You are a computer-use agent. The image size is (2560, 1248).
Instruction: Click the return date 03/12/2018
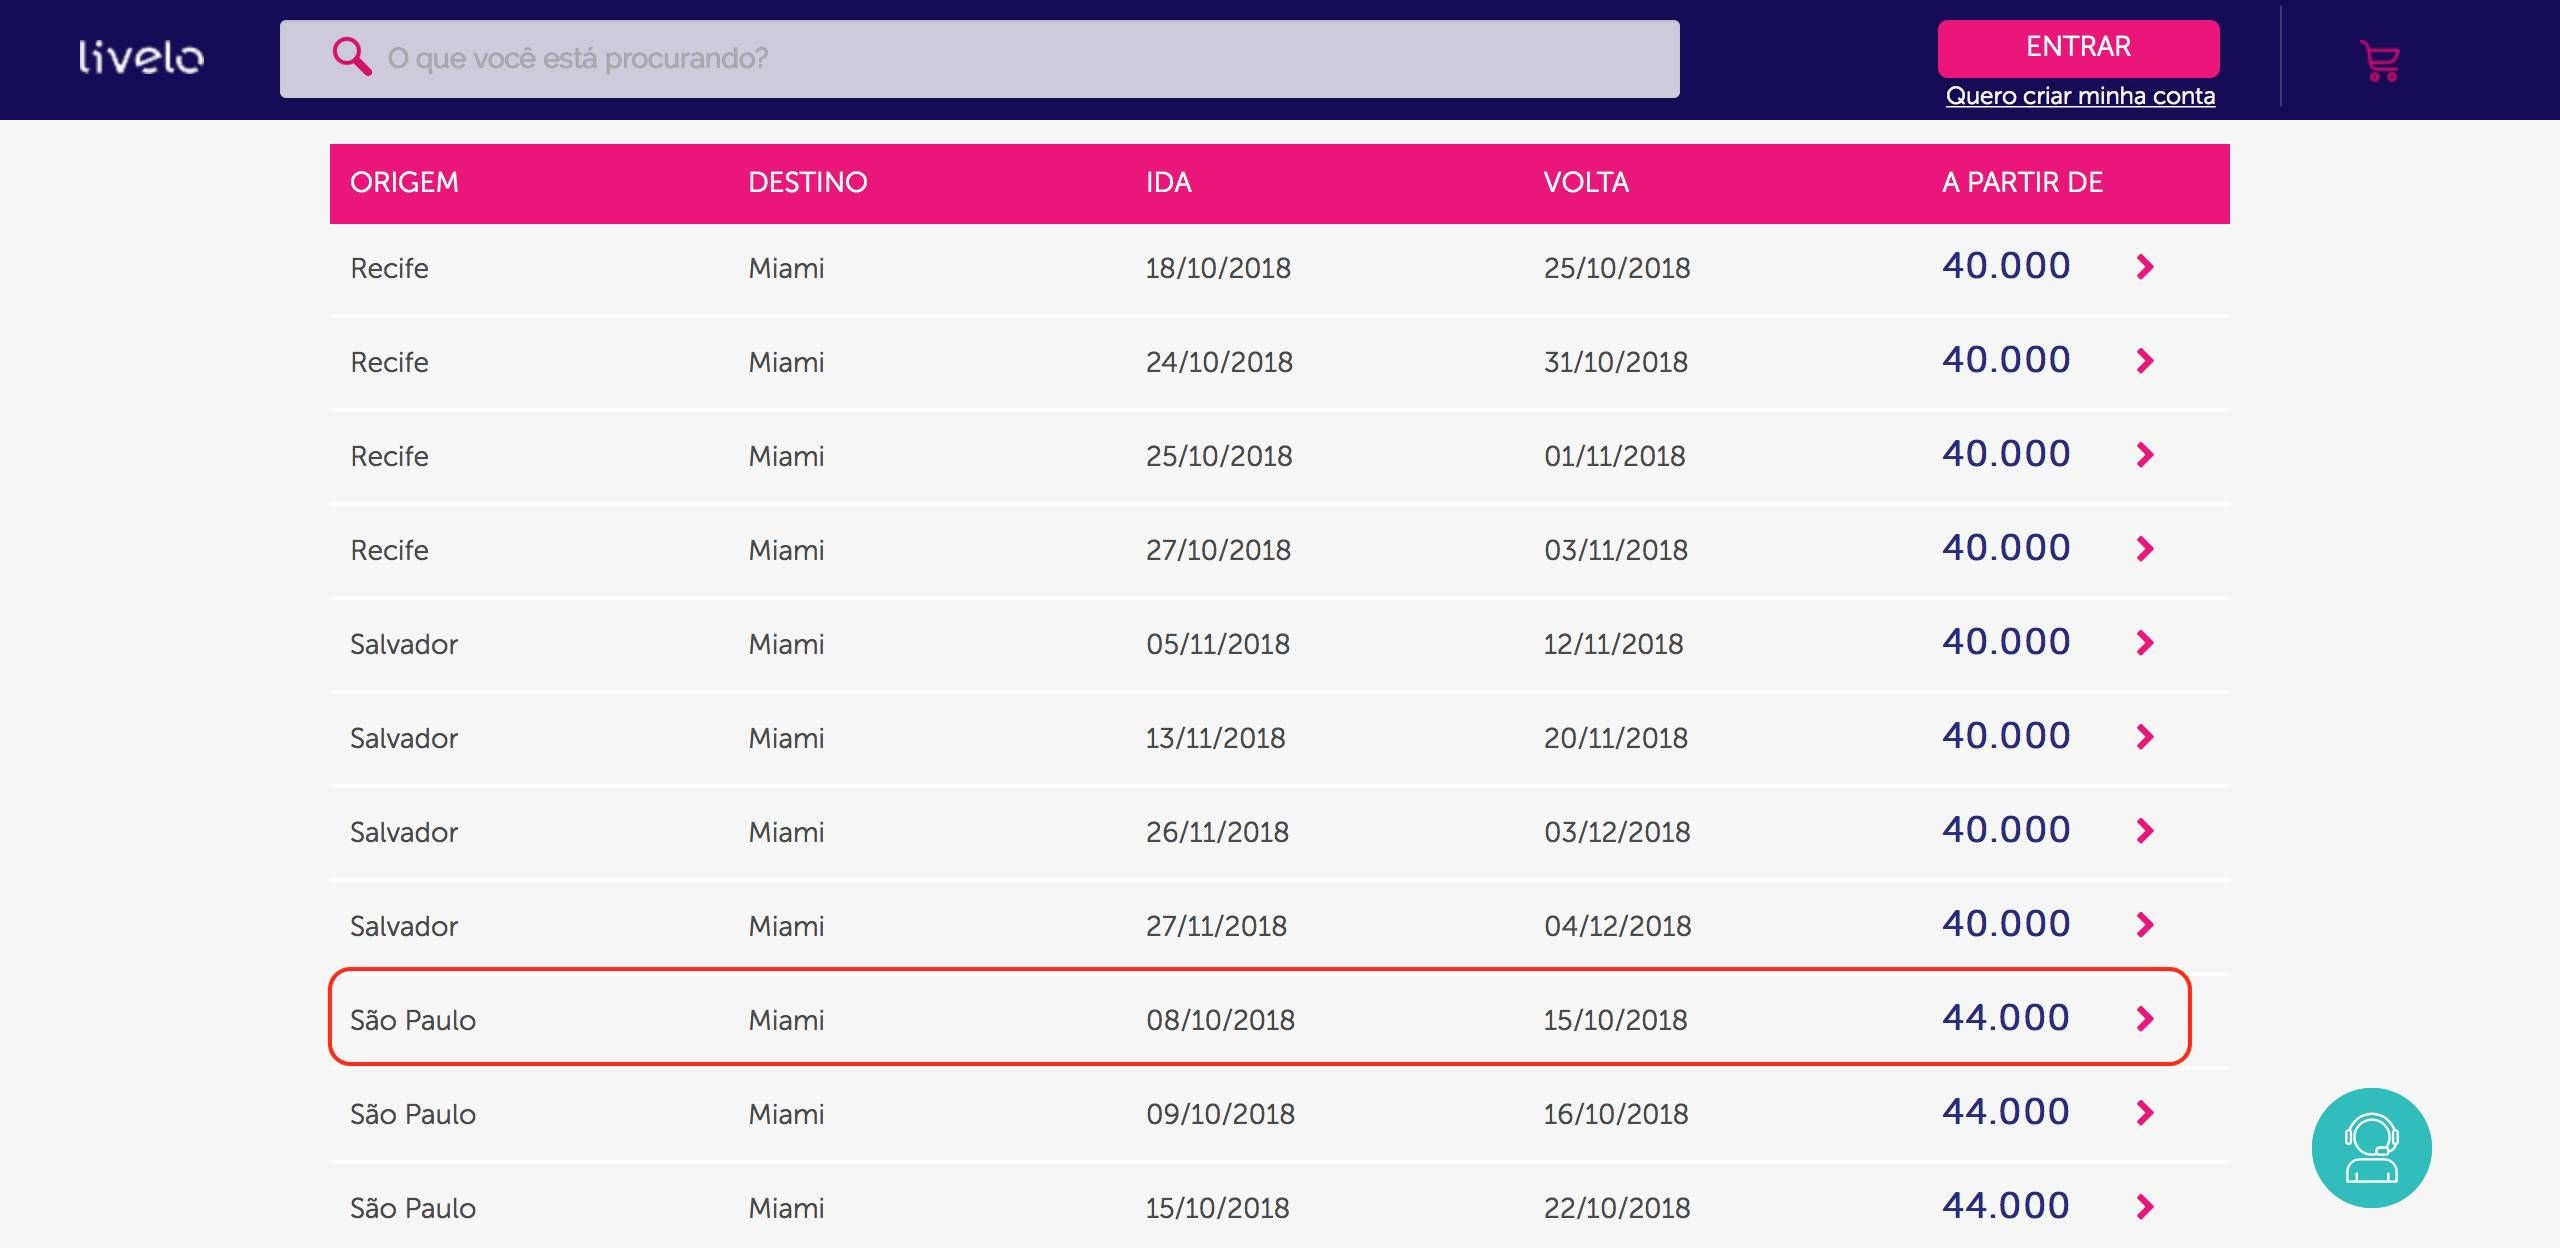[x=1617, y=832]
